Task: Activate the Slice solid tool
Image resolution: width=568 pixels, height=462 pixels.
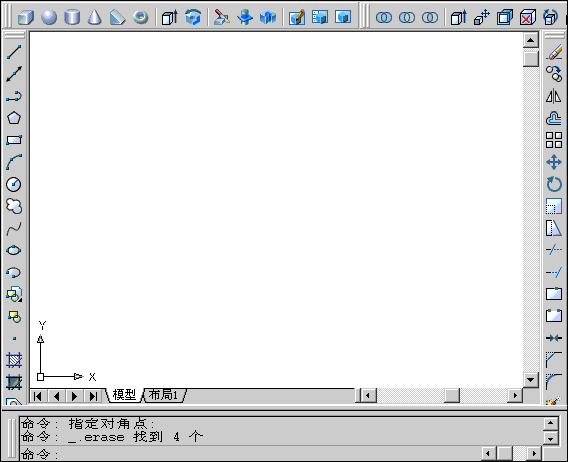Action: (x=222, y=17)
